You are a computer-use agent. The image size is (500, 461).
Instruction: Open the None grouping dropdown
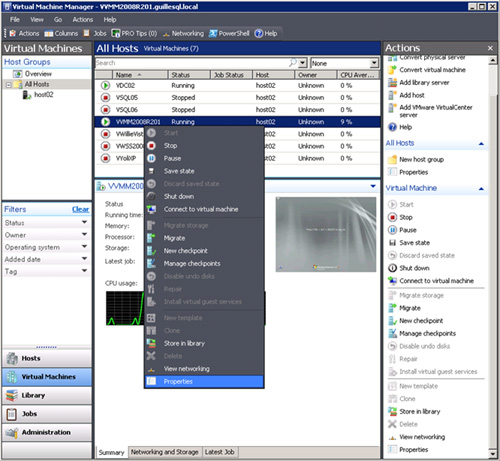tap(374, 63)
